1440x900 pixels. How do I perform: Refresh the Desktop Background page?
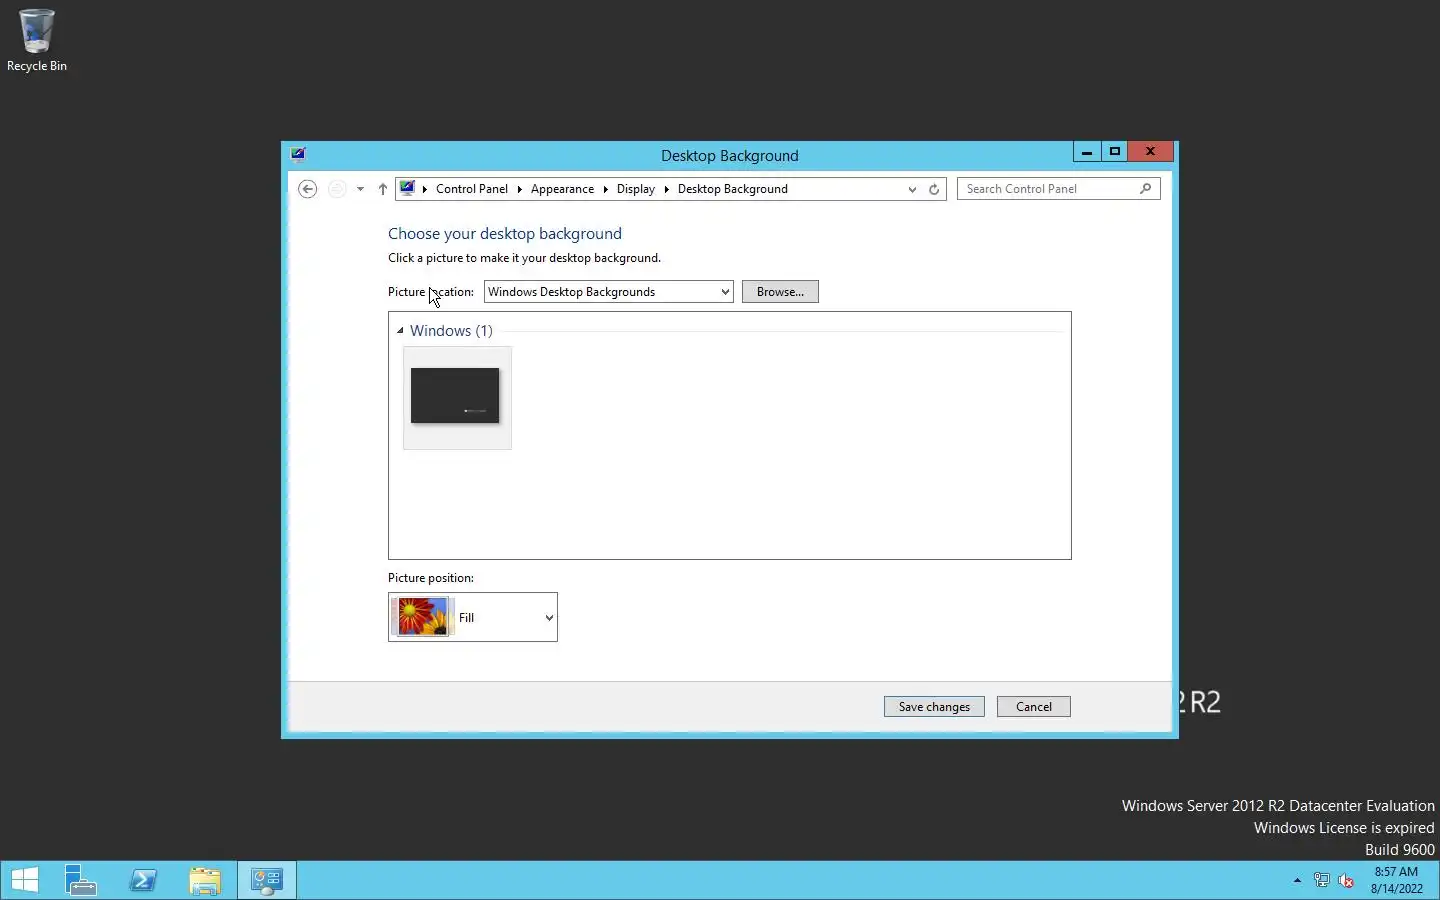click(x=934, y=189)
